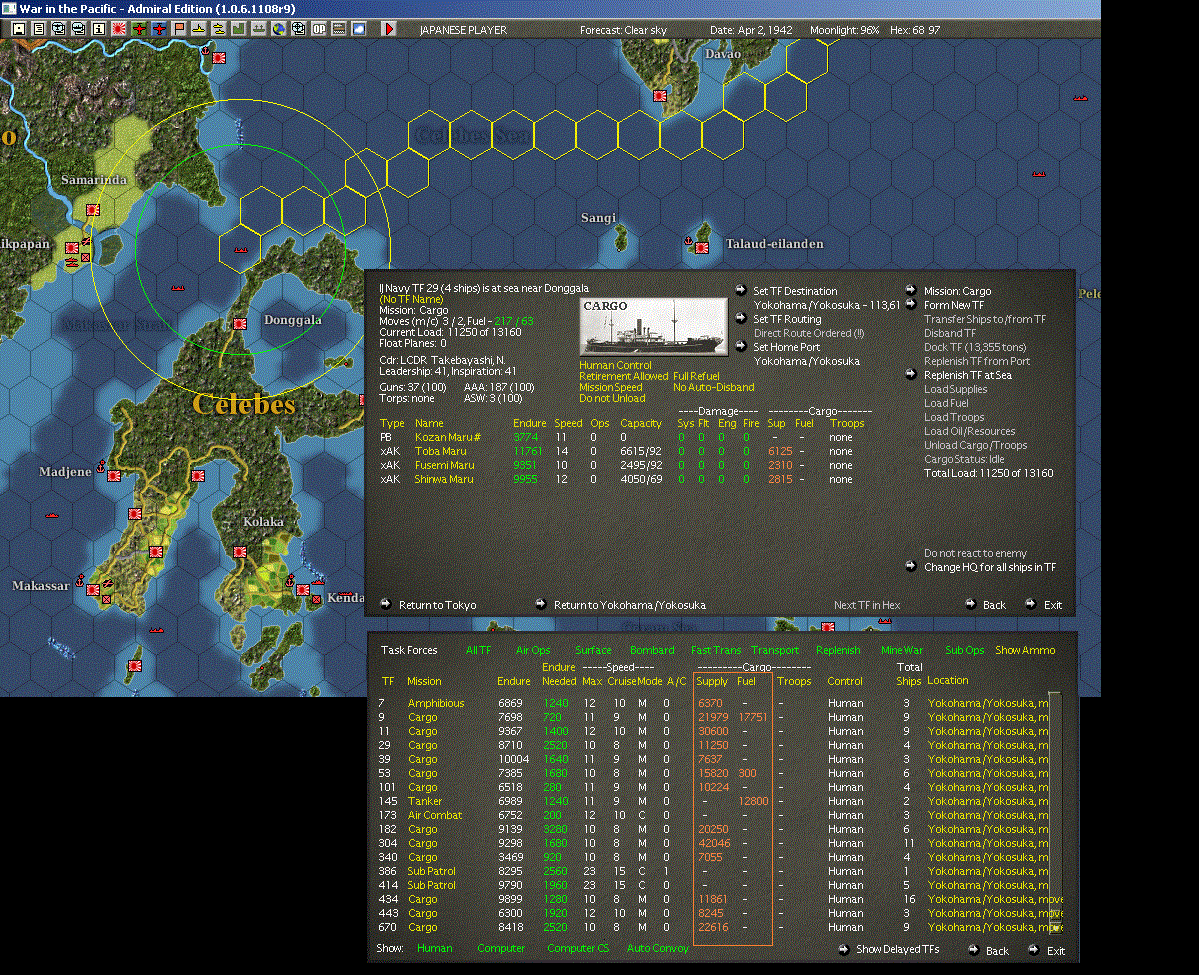This screenshot has height=975, width=1199.
Task: Click the red plane on blue background icon
Action: pos(159,29)
